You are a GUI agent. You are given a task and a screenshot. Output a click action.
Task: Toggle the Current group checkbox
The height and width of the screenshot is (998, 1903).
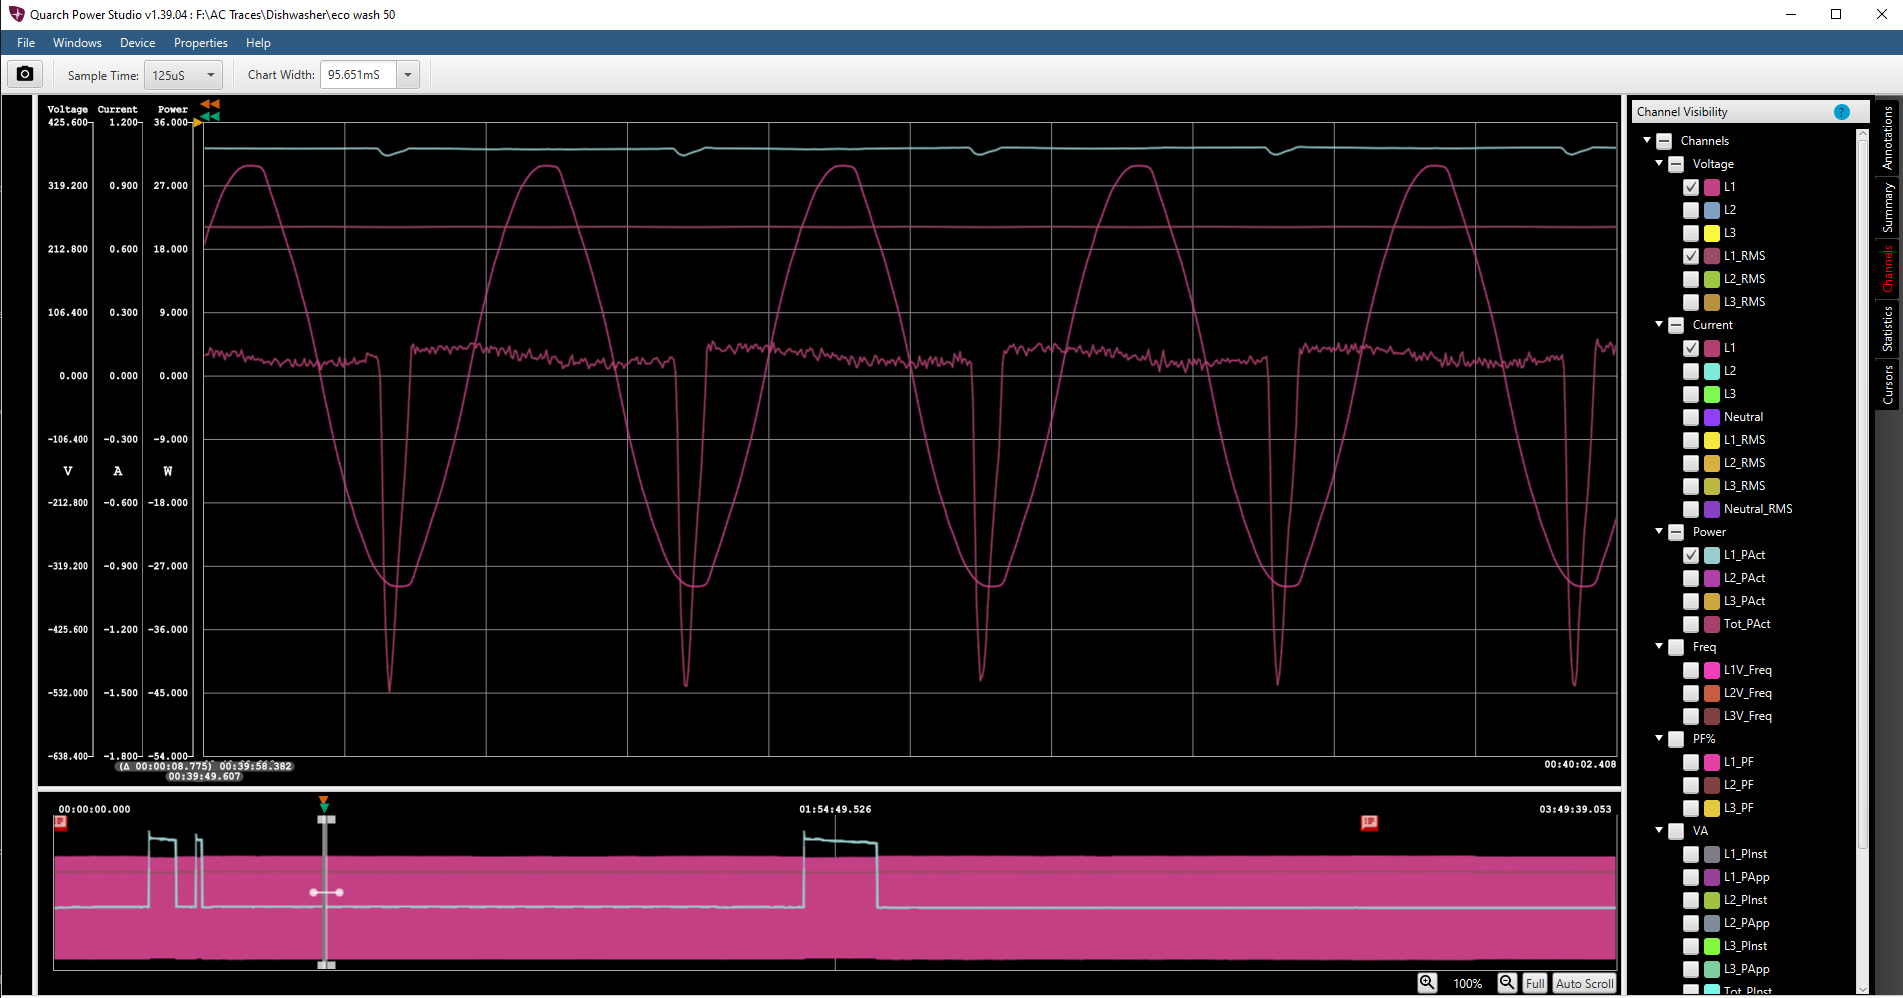click(x=1676, y=325)
